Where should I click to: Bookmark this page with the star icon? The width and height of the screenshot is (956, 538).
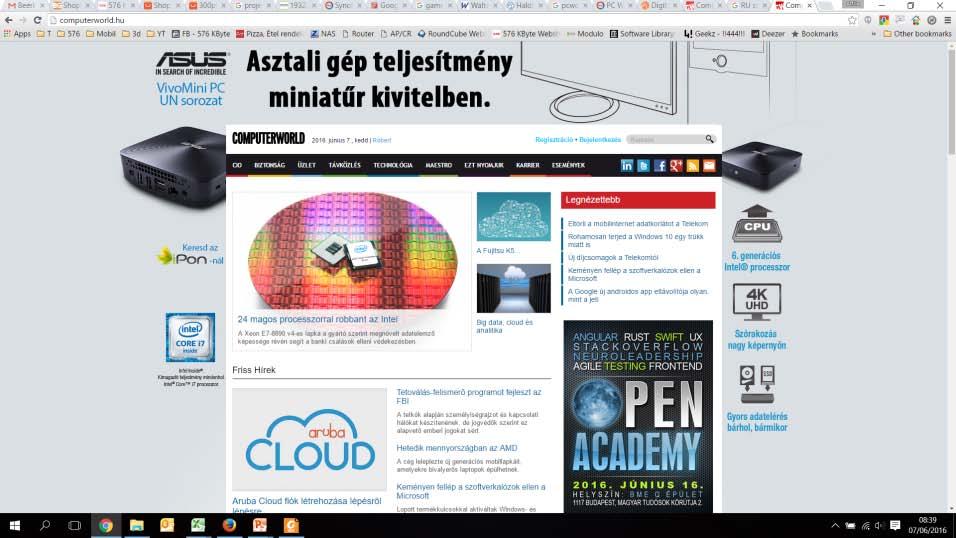[852, 20]
